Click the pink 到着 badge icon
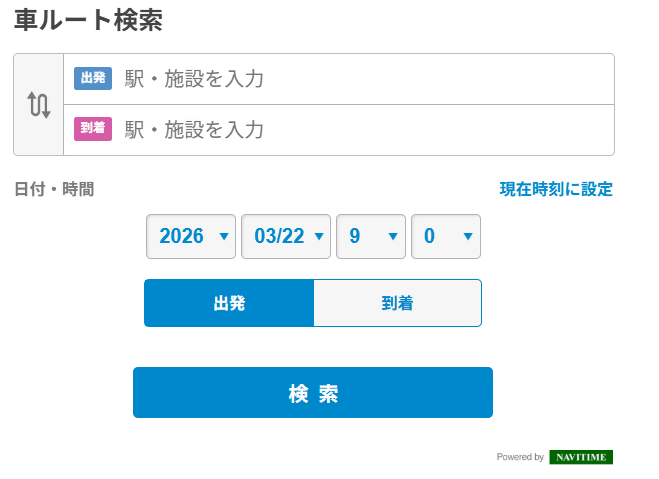659x479 pixels. 93,129
